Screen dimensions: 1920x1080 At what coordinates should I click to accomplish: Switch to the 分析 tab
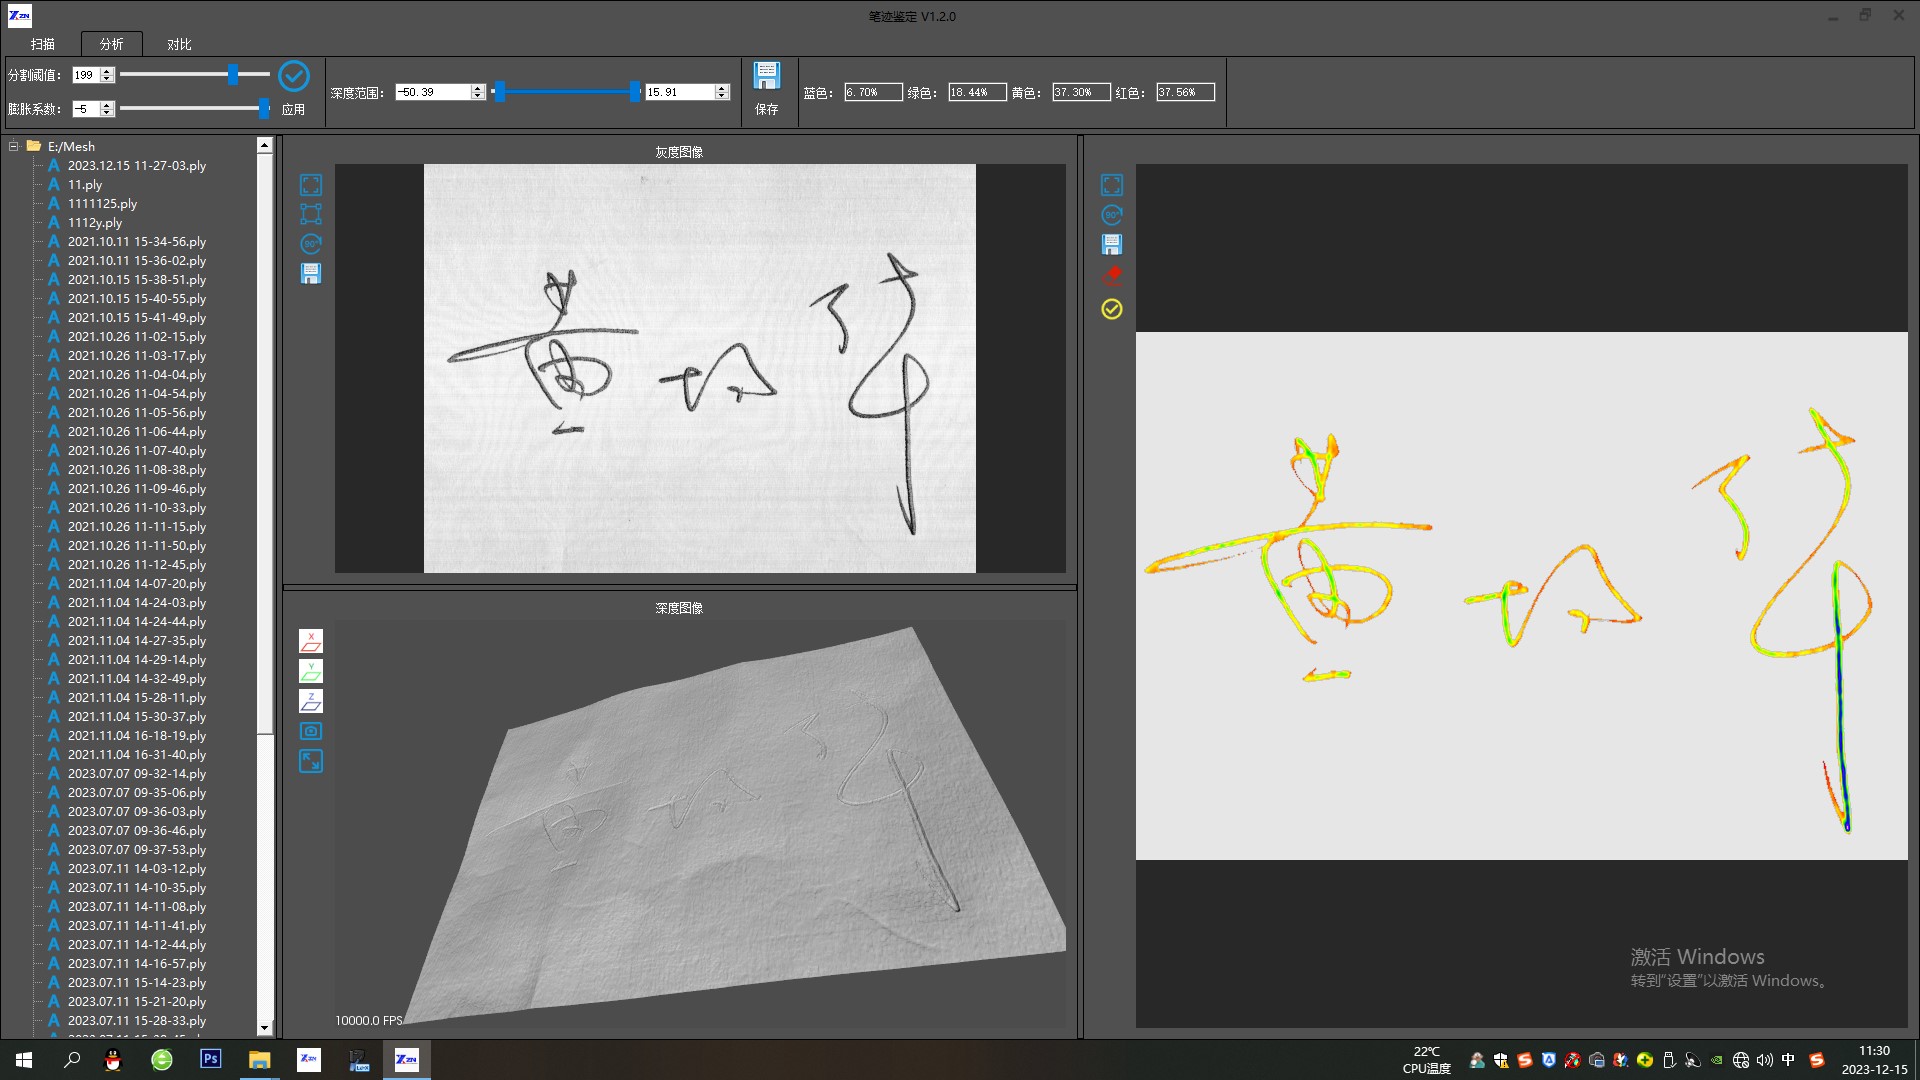(112, 44)
